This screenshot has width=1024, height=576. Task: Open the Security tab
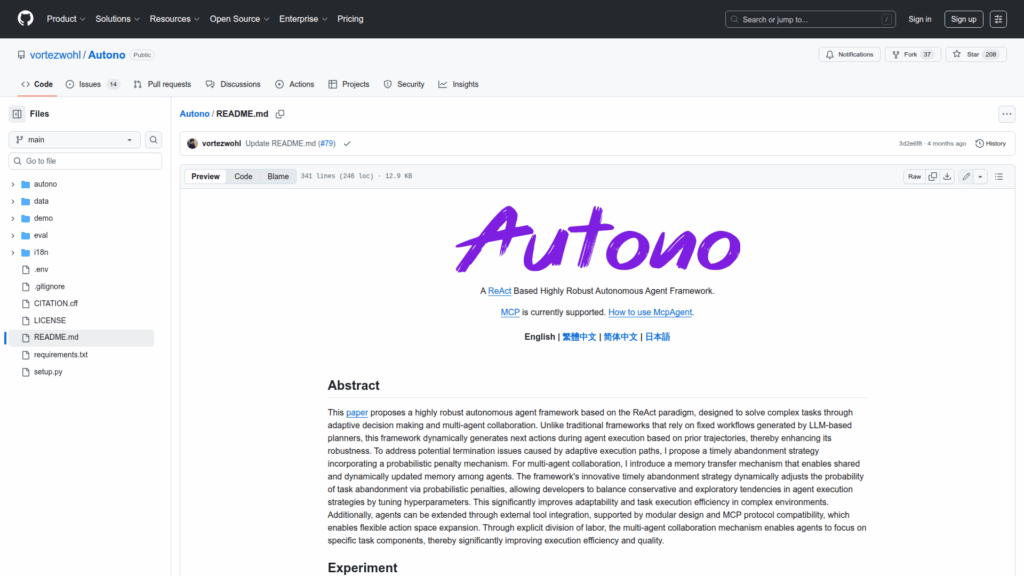[404, 84]
